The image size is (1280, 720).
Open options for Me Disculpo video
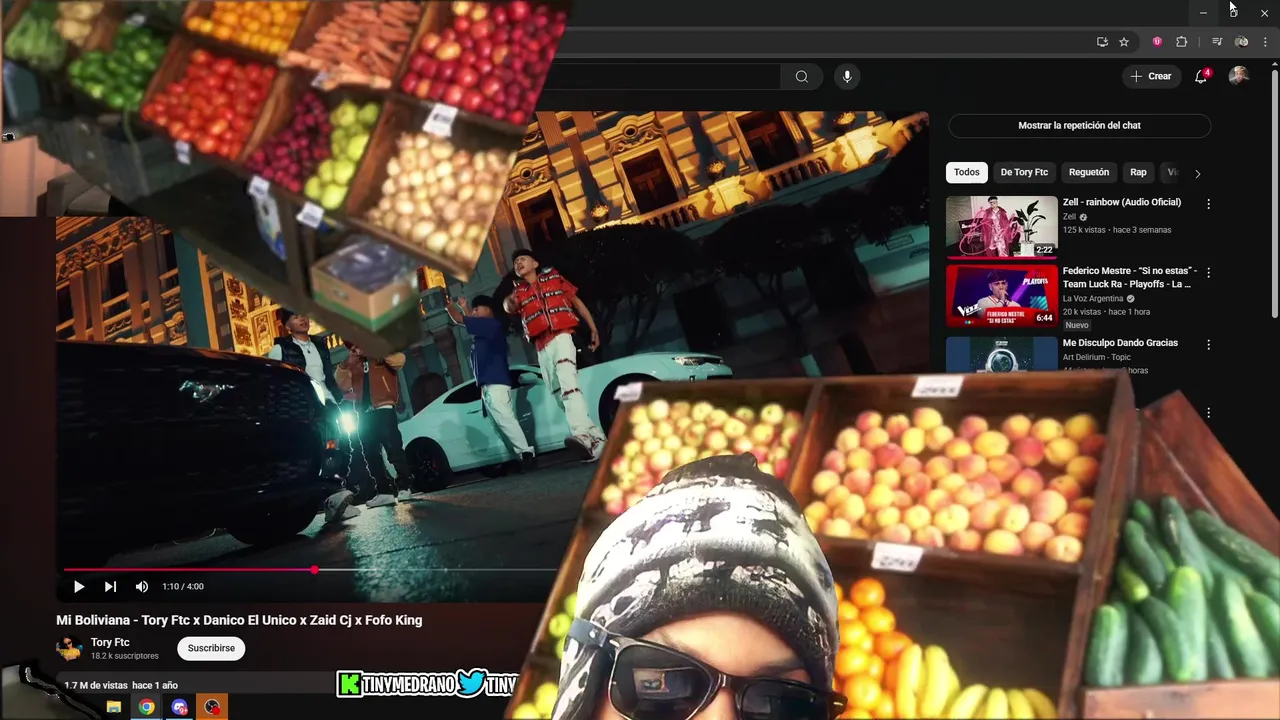pyautogui.click(x=1208, y=345)
